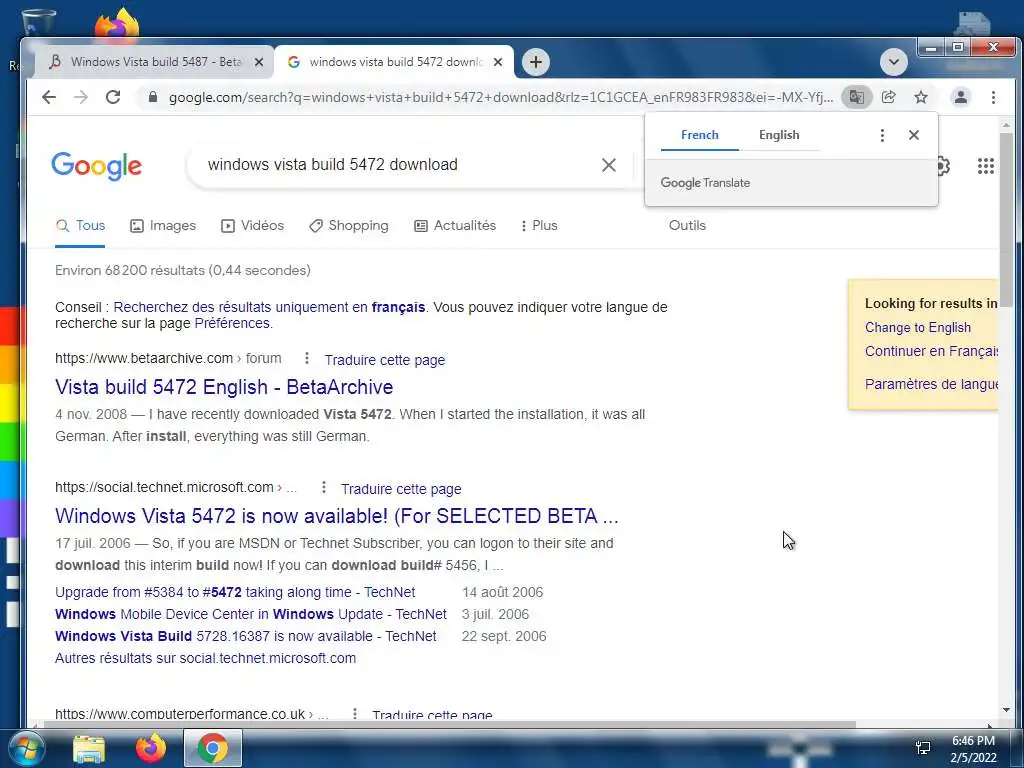This screenshot has height=768, width=1024.
Task: Close the Windows Vista build 5487 tab
Action: tap(259, 62)
